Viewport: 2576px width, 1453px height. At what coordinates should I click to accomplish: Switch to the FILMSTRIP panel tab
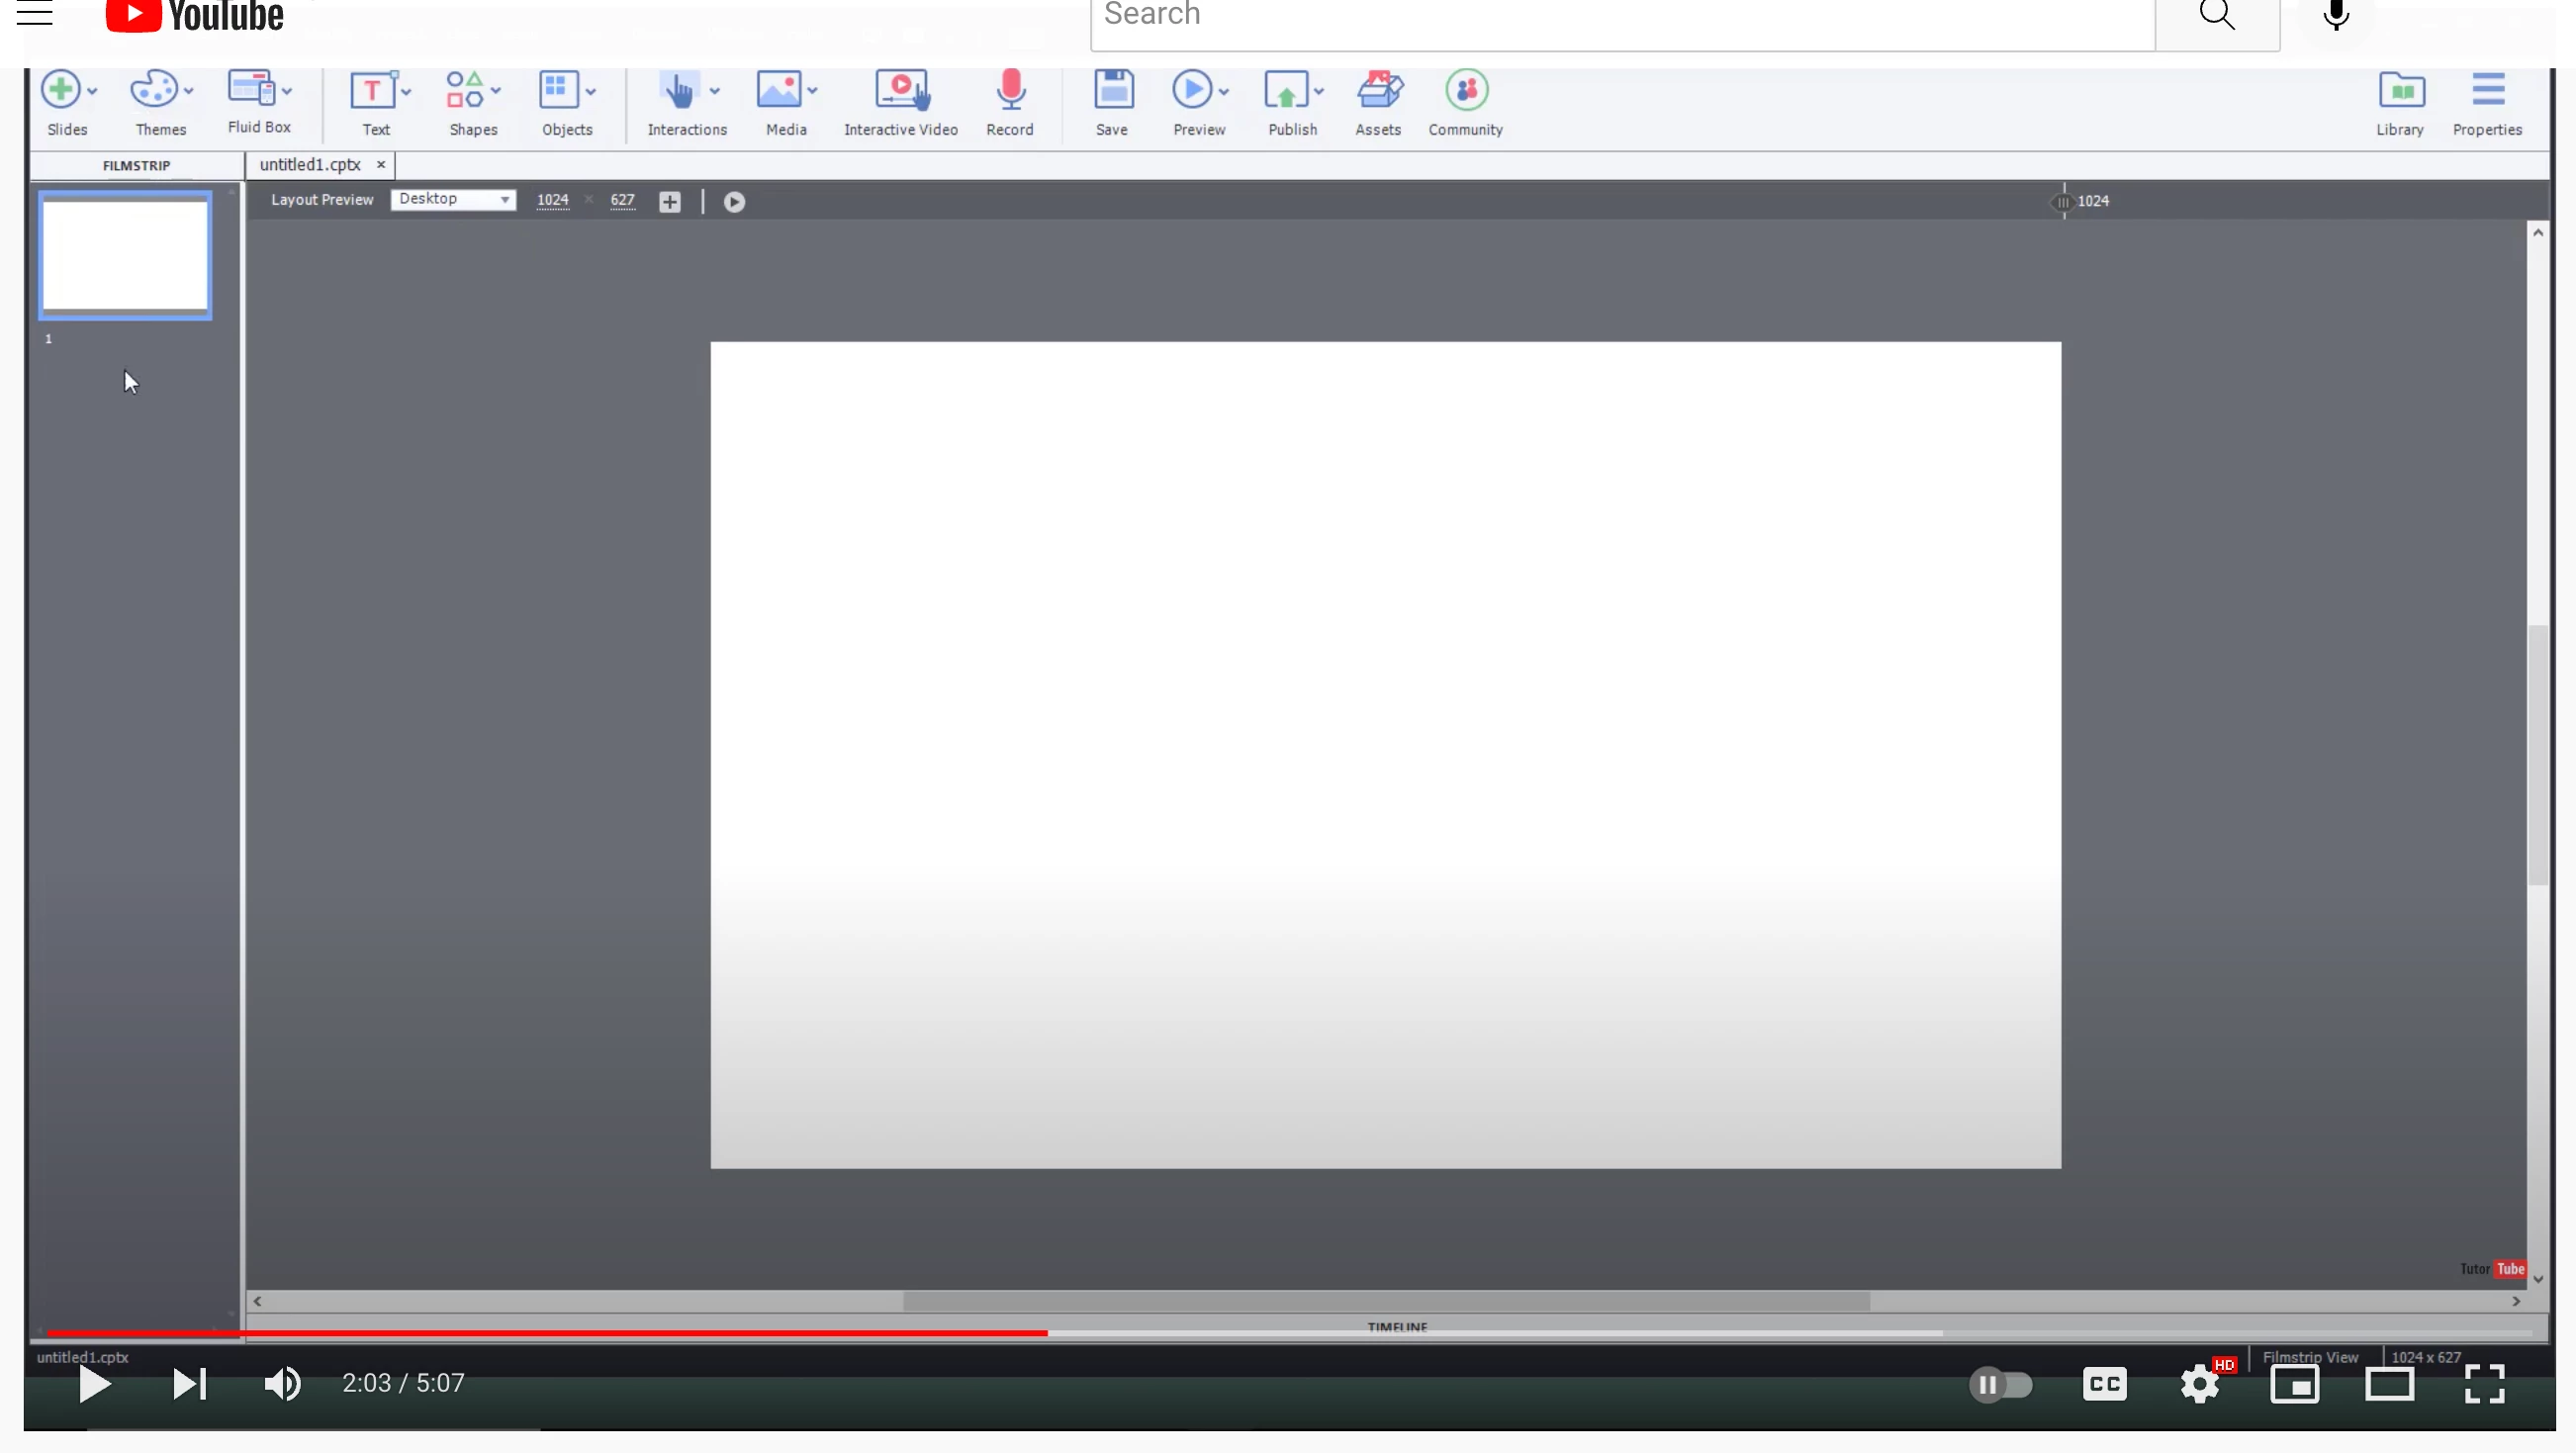point(136,166)
